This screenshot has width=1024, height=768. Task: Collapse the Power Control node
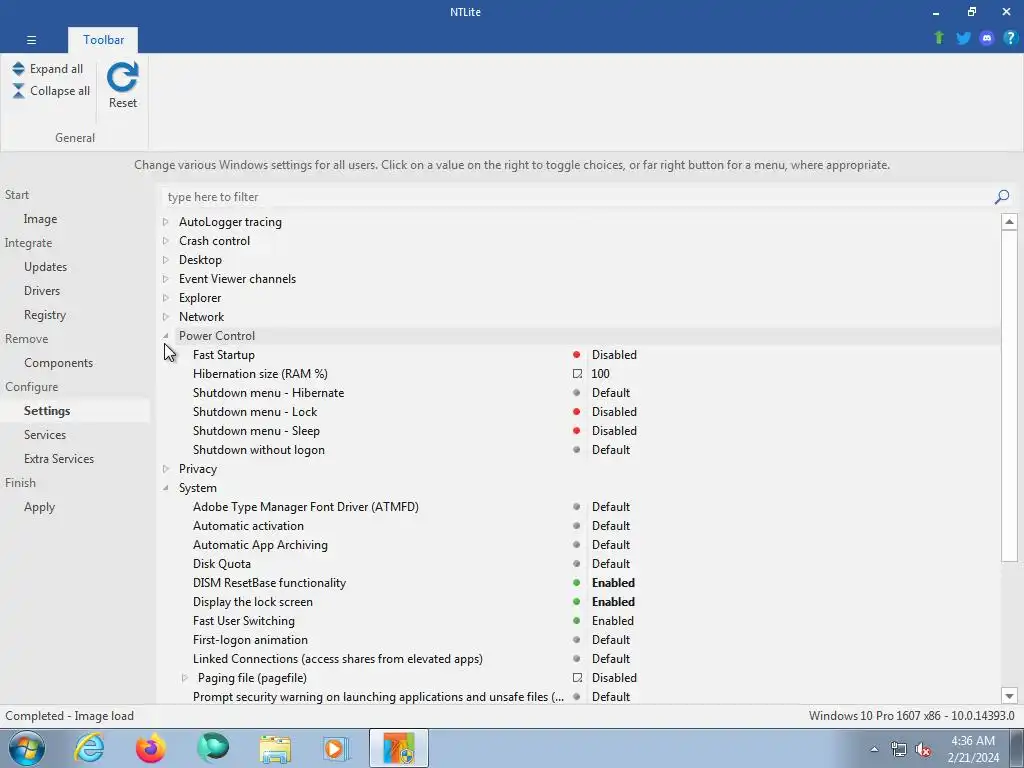click(166, 336)
